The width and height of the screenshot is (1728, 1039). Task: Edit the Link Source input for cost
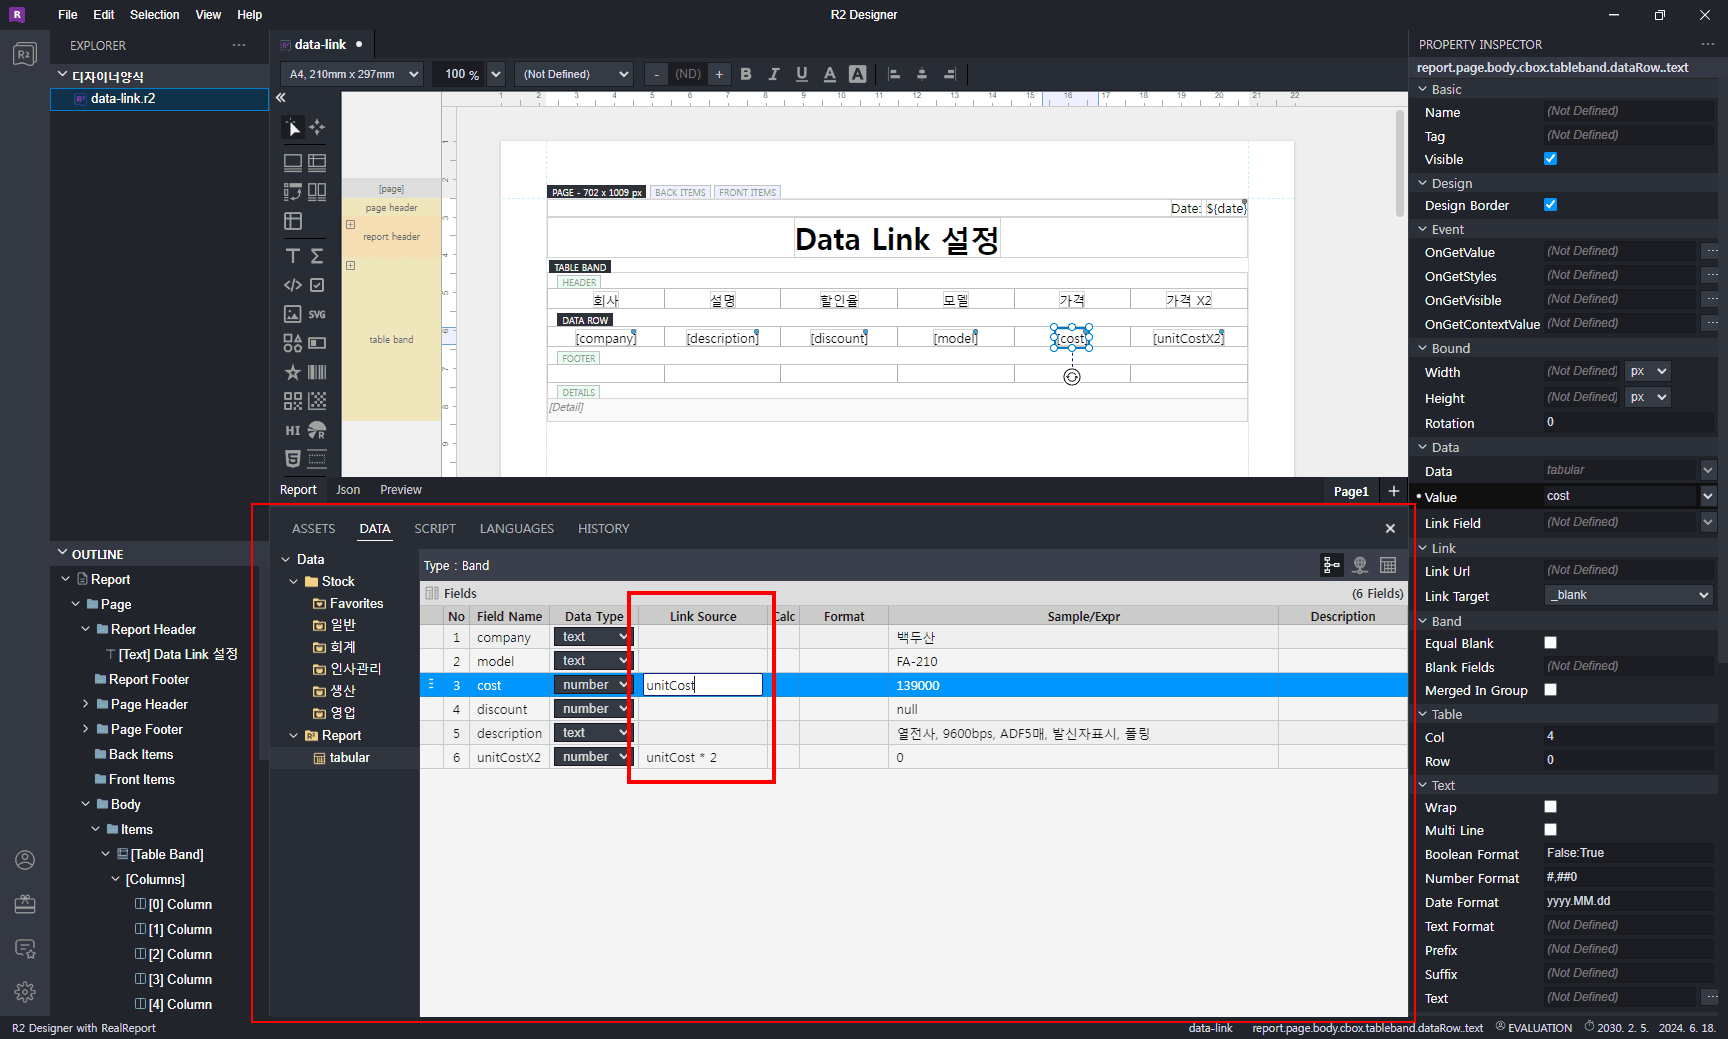pyautogui.click(x=702, y=685)
